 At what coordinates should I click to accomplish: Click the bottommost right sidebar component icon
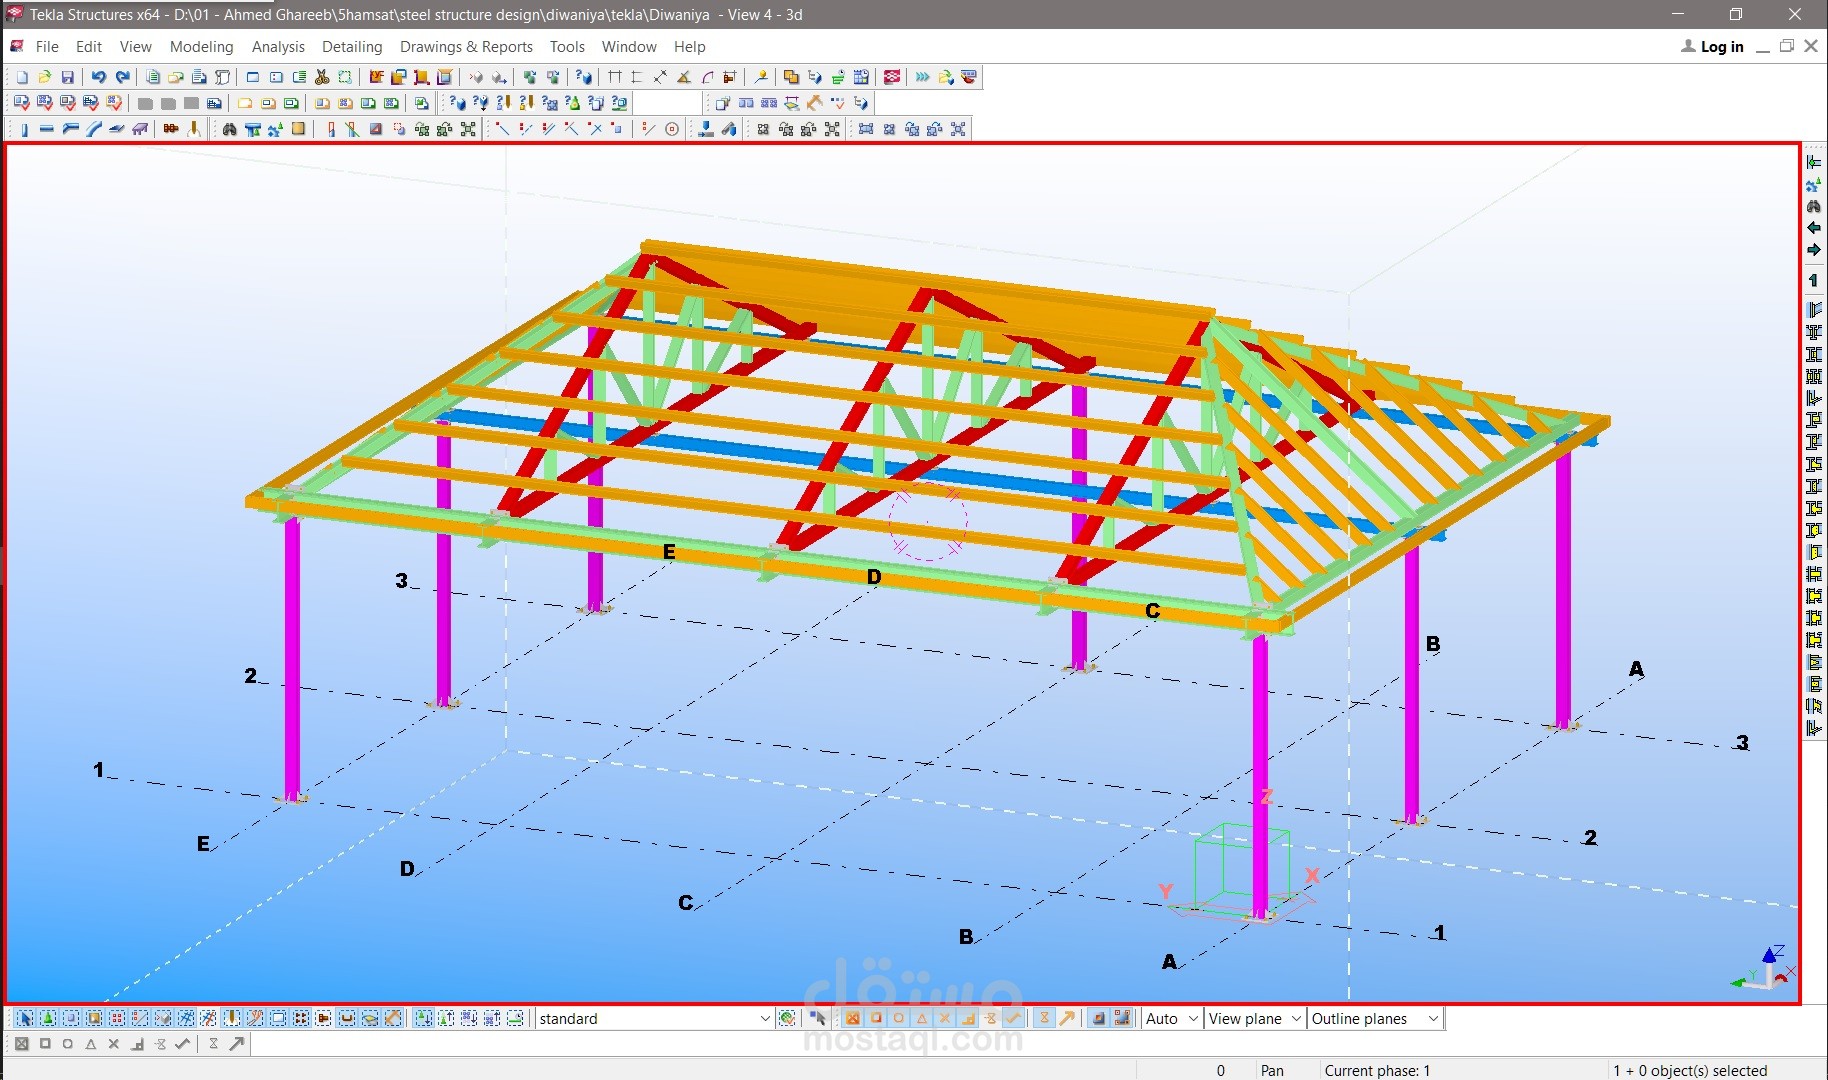tap(1814, 728)
